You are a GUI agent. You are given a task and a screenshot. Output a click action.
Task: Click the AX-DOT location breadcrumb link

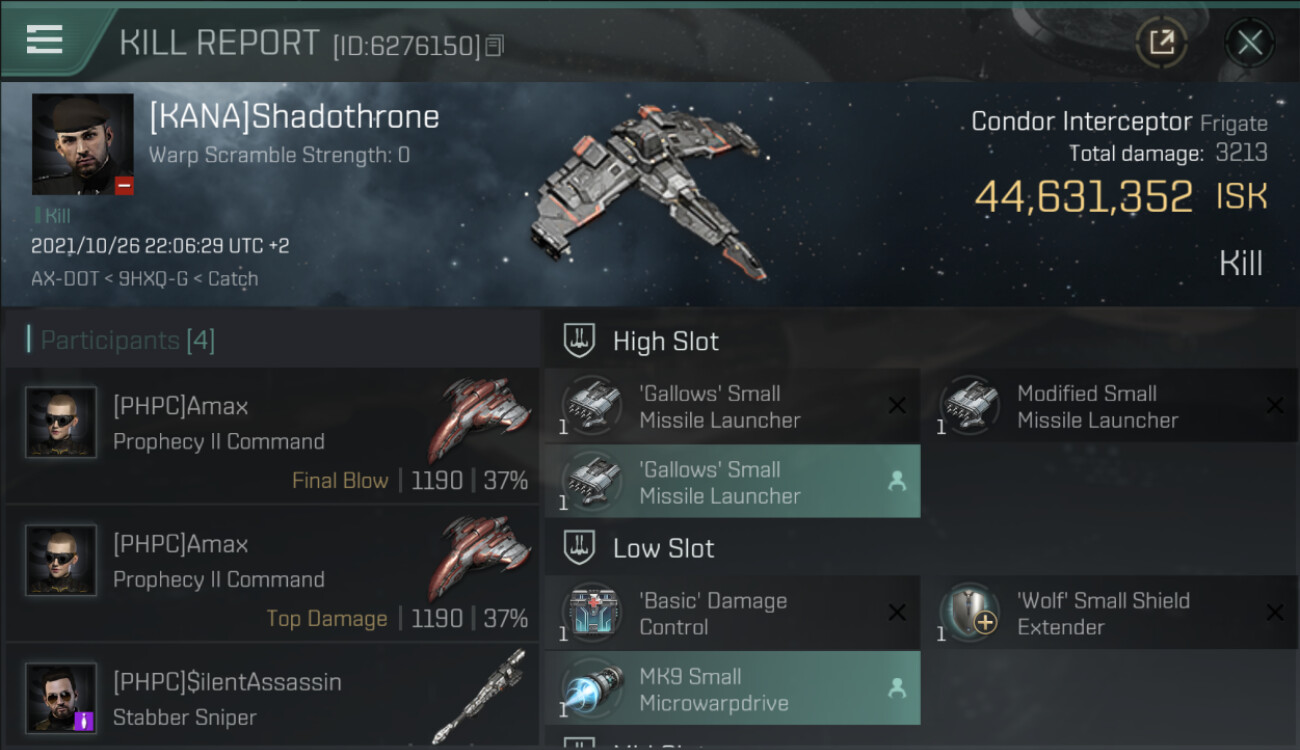point(68,279)
